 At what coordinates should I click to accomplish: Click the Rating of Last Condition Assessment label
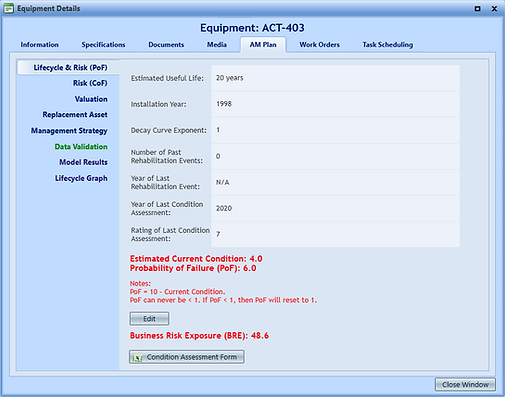pyautogui.click(x=170, y=234)
